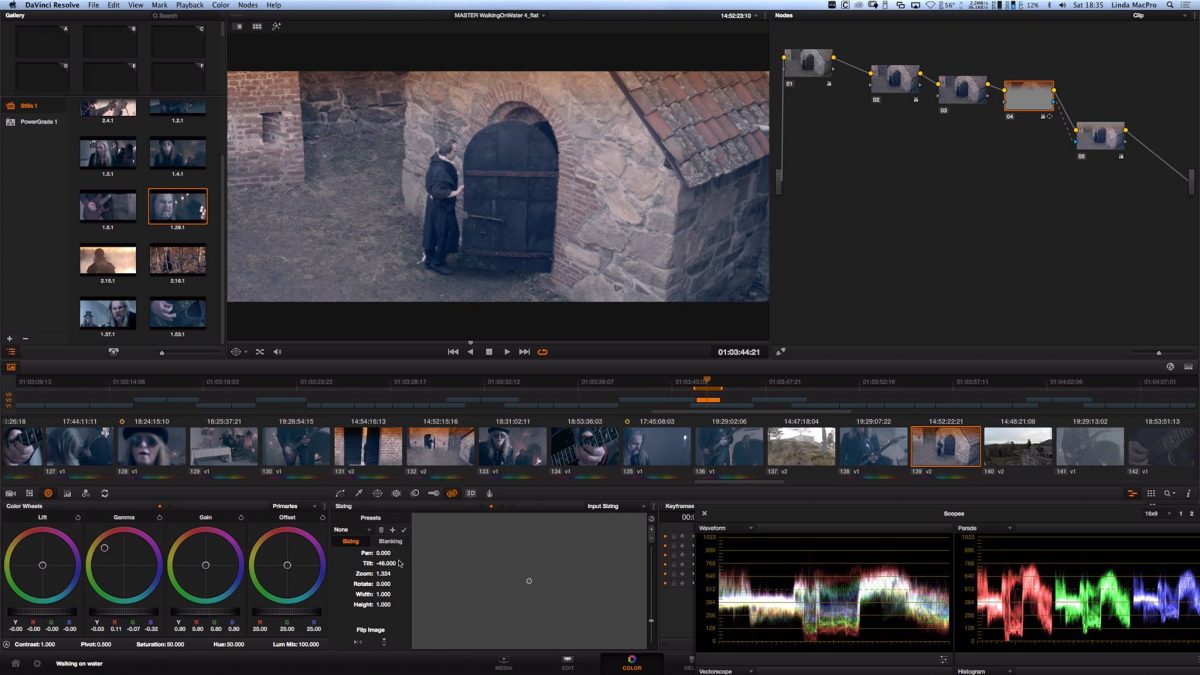Viewport: 1200px width, 675px height.
Task: Open the Playback menu
Action: click(189, 5)
